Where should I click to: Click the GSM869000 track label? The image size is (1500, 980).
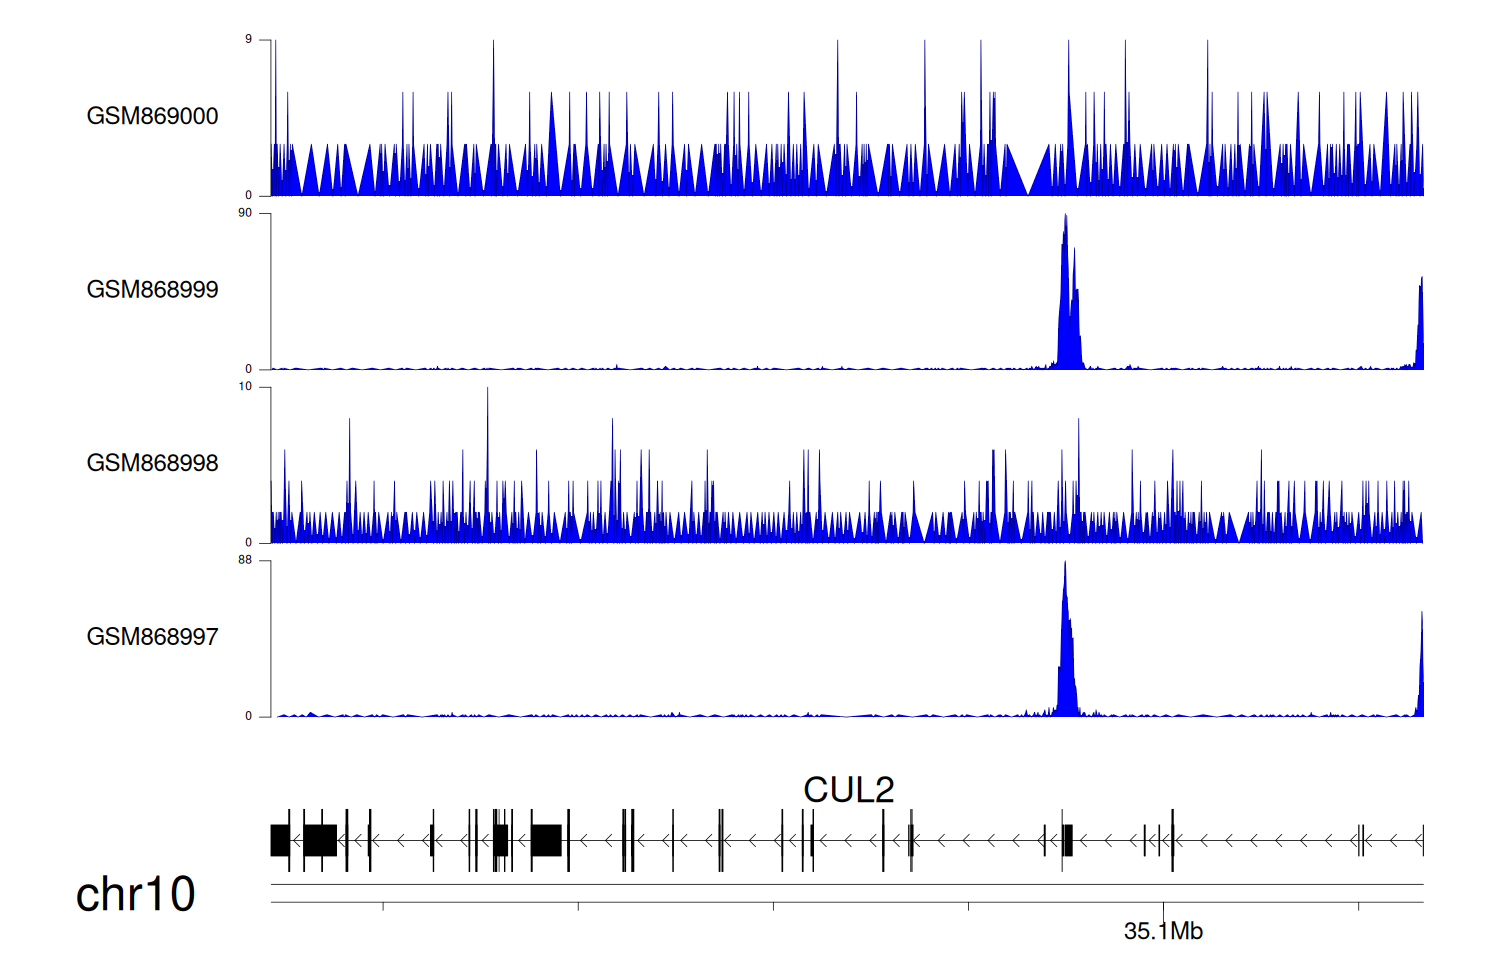152,116
